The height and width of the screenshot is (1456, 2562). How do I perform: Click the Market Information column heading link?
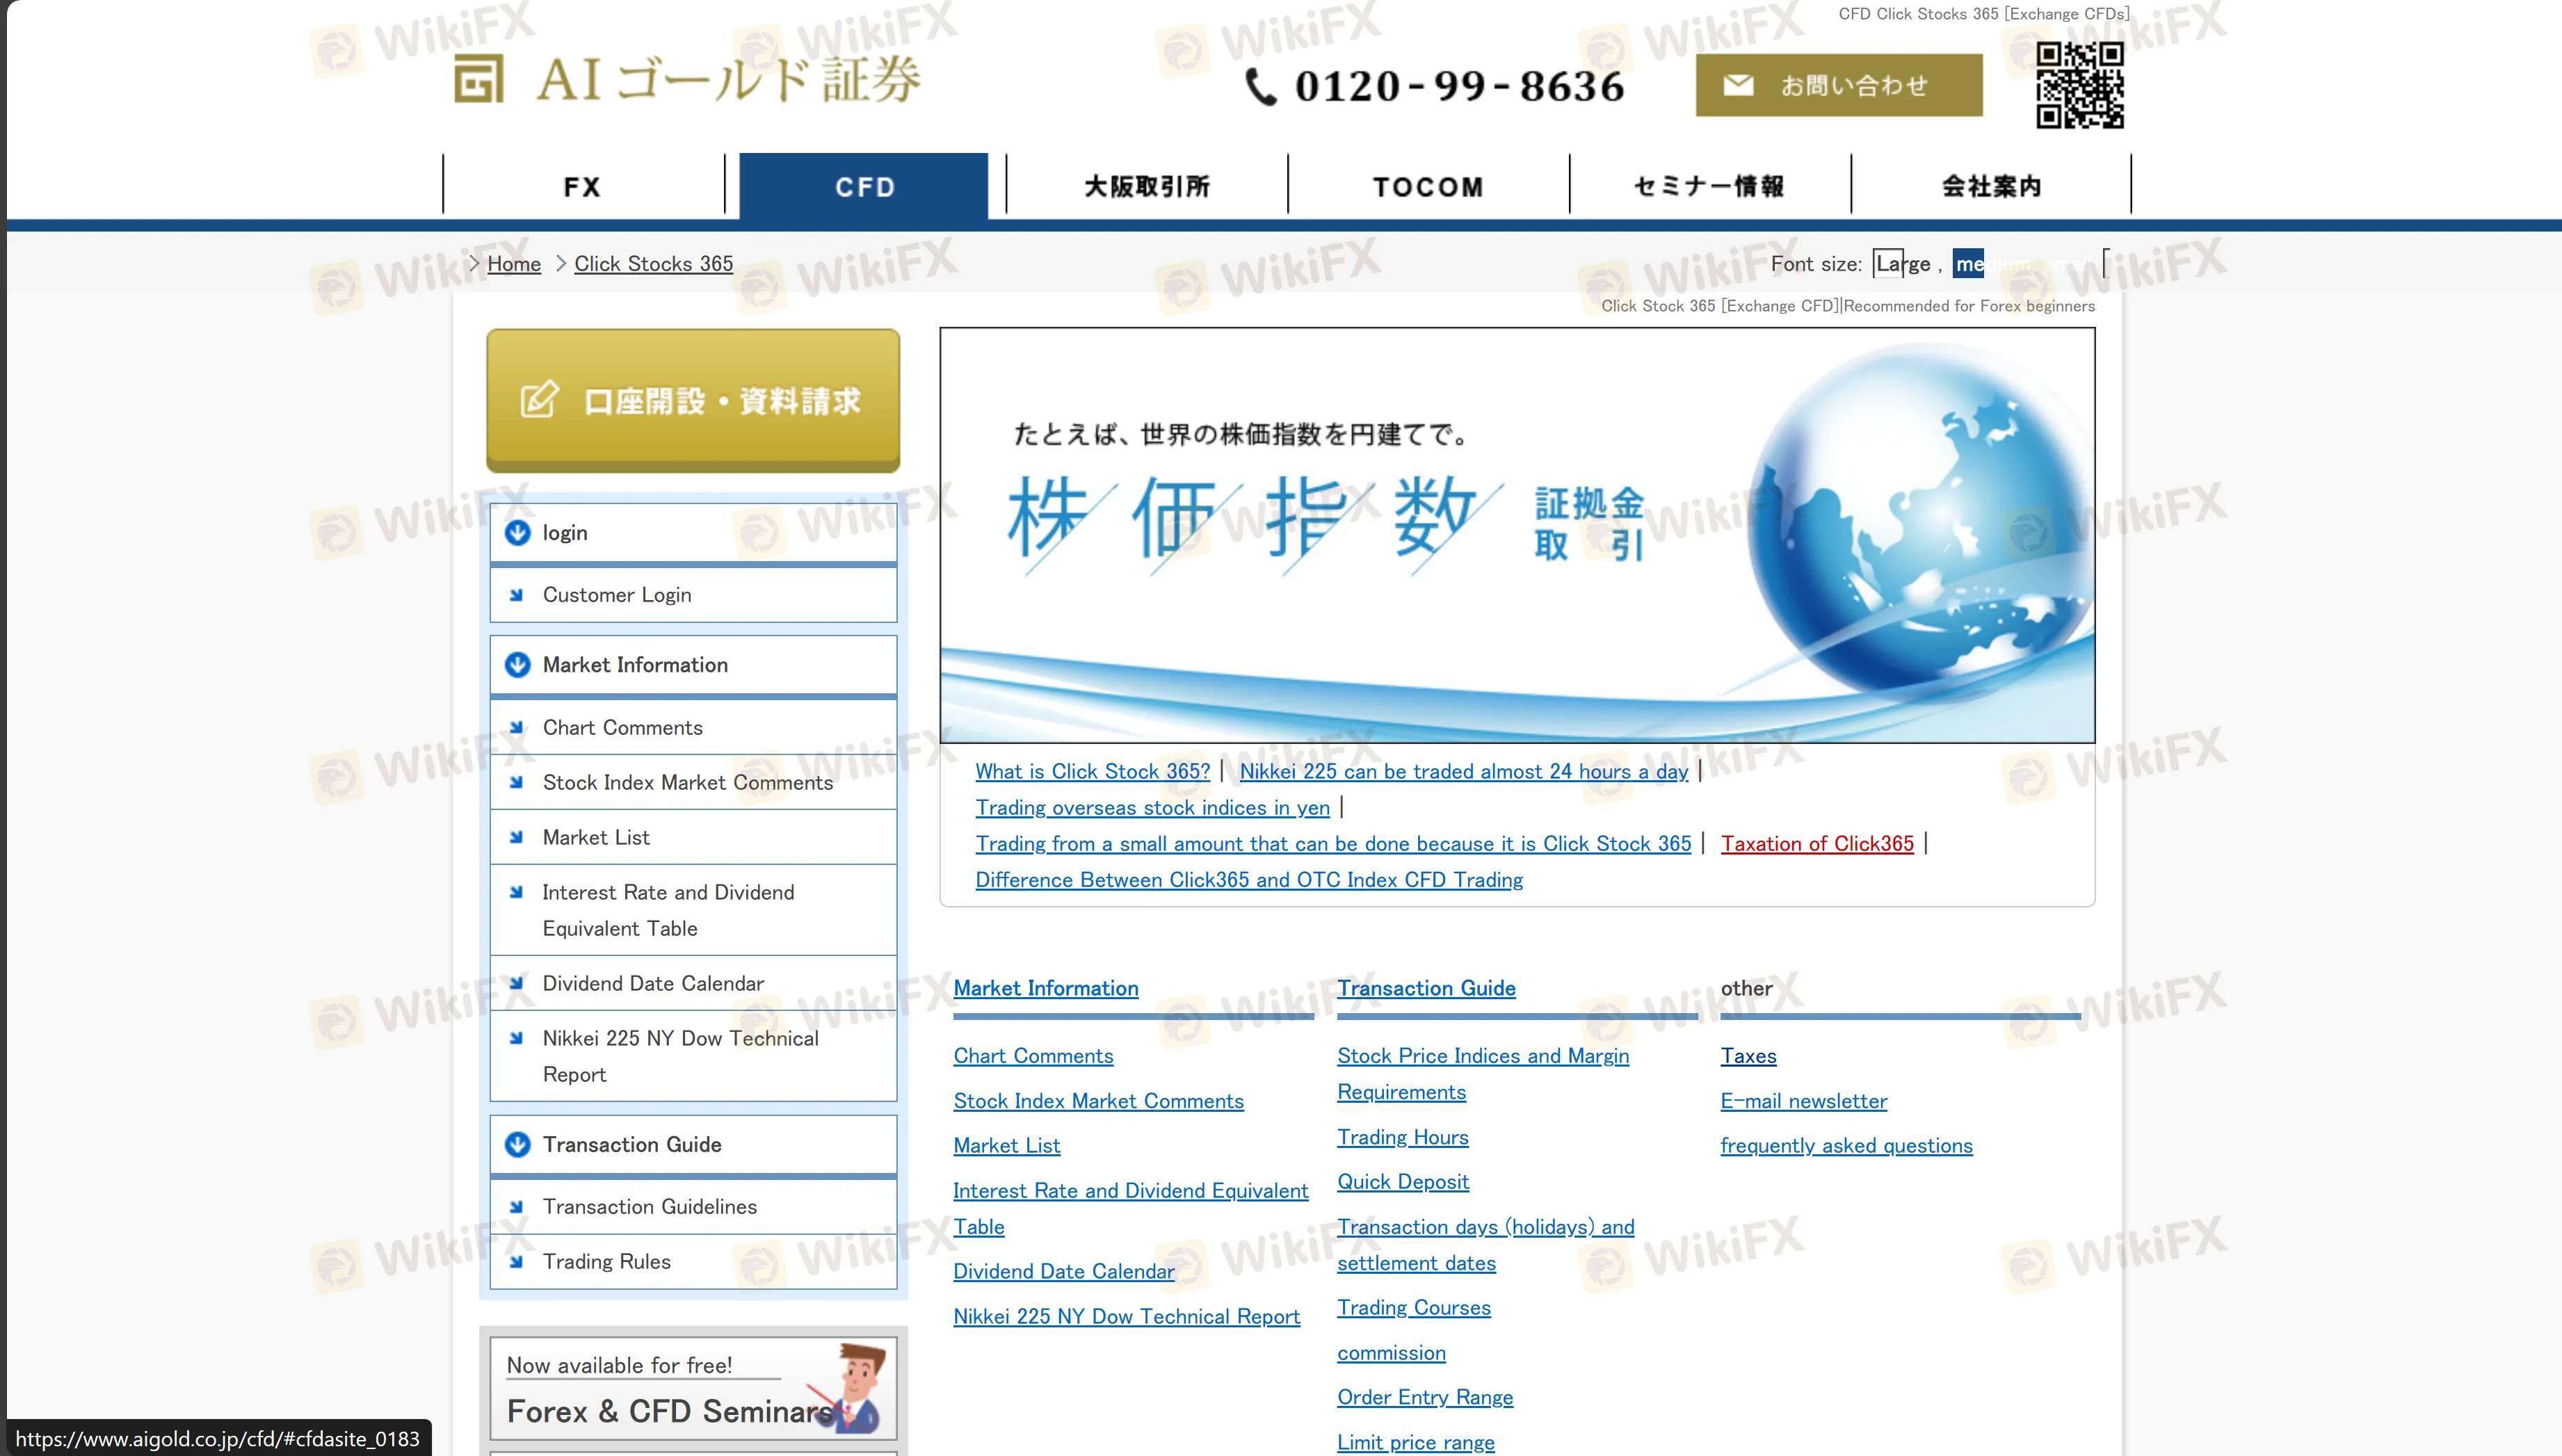(x=1045, y=989)
